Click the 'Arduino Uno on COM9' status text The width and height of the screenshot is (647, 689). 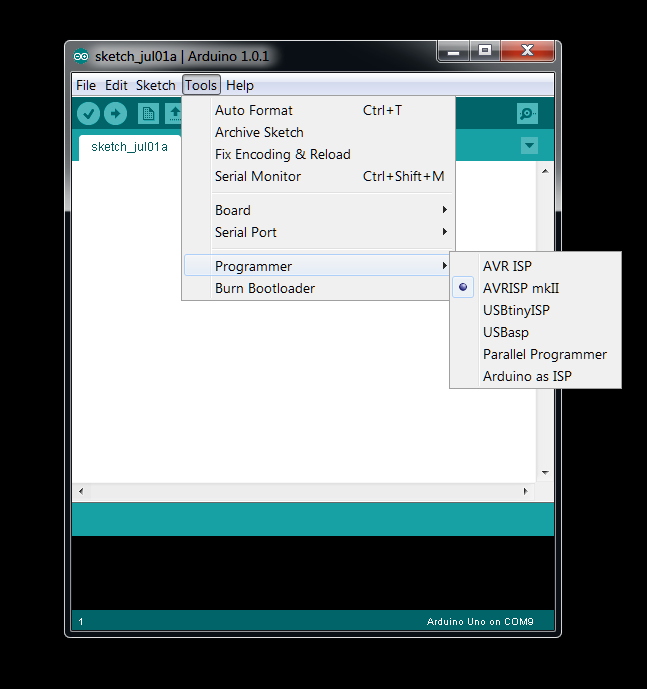coord(480,621)
